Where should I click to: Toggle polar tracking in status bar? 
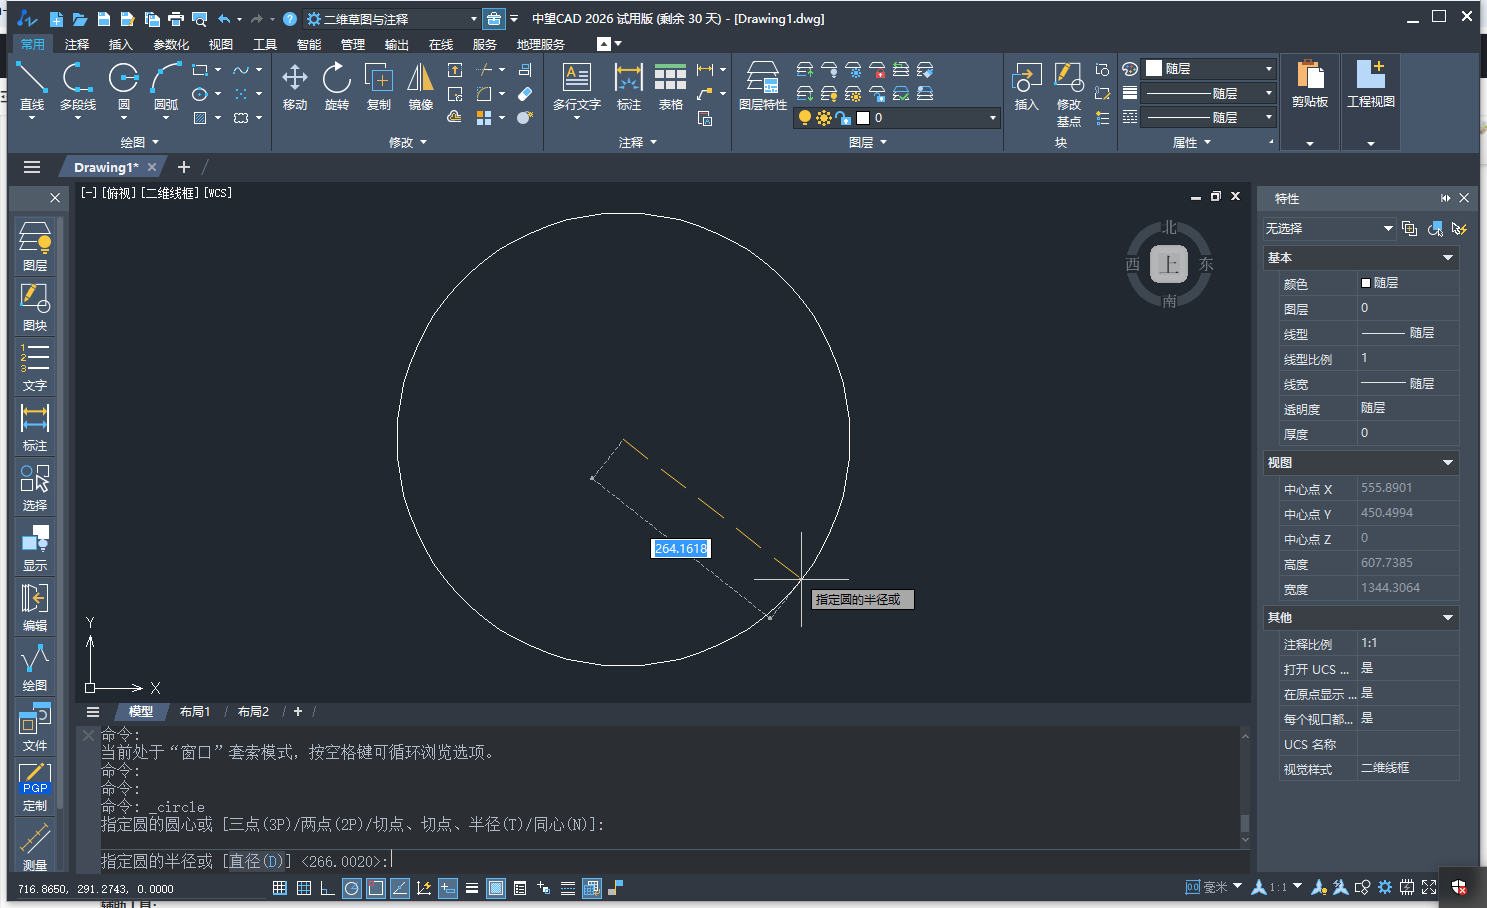352,888
